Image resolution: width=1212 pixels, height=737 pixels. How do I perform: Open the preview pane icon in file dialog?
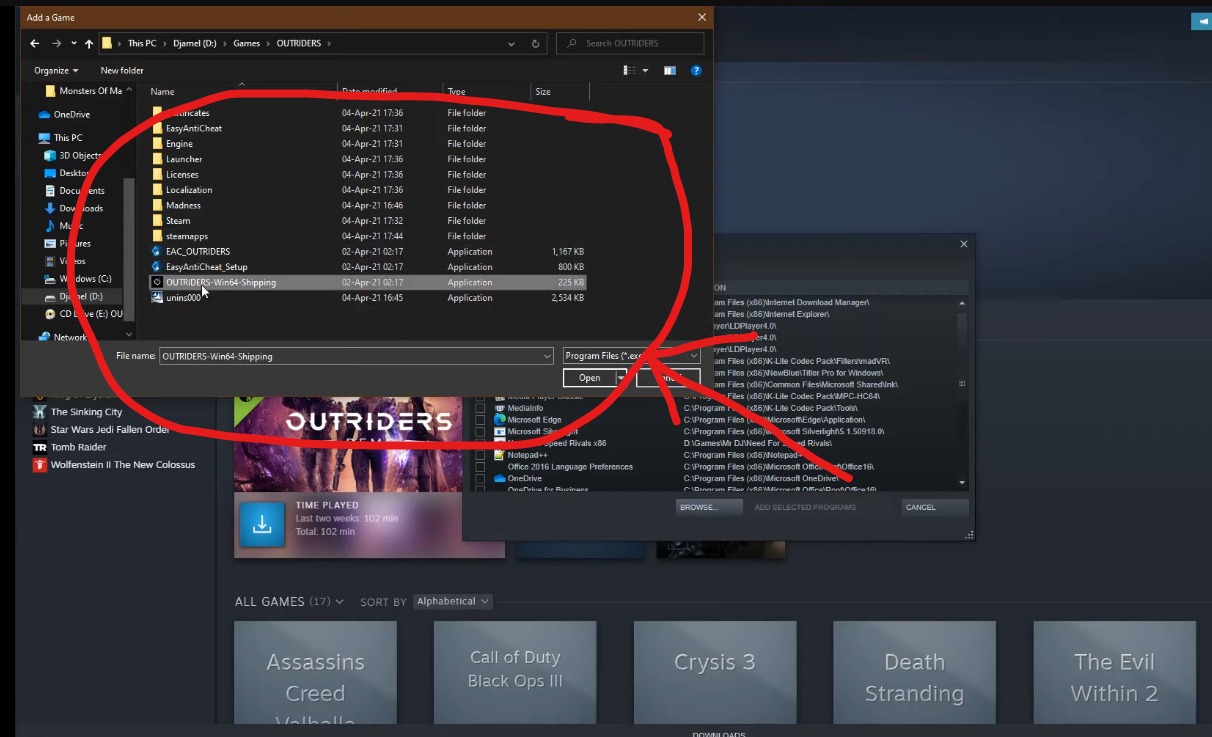click(x=670, y=70)
